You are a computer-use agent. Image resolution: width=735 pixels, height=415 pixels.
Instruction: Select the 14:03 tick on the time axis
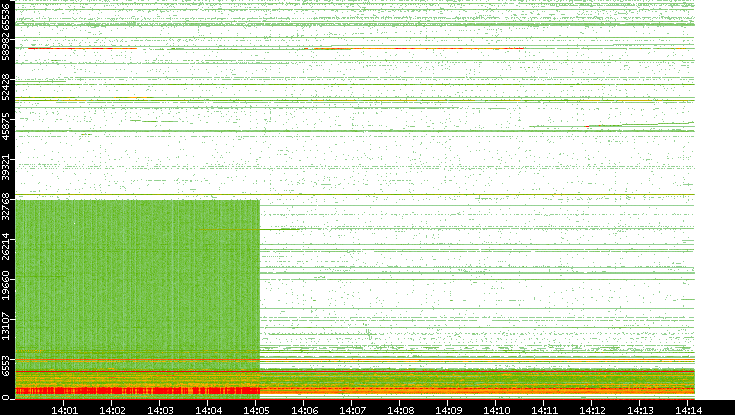[160, 408]
